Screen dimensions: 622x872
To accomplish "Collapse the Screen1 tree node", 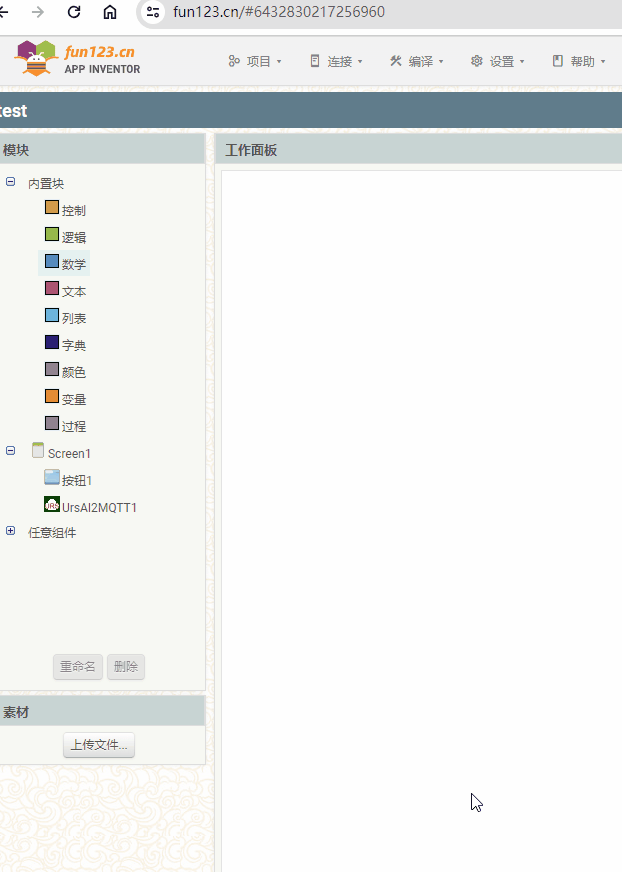I will [x=11, y=450].
